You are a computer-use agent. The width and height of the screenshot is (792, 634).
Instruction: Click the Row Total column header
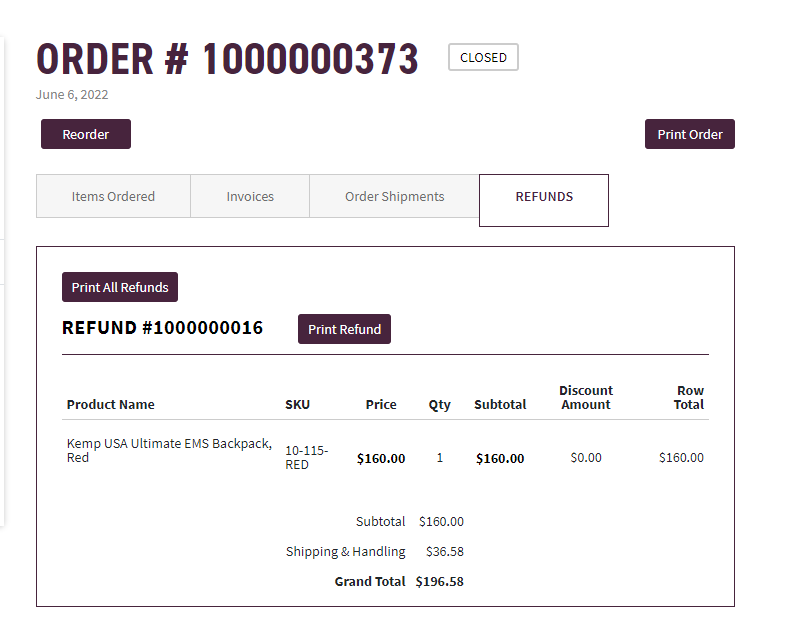click(689, 398)
